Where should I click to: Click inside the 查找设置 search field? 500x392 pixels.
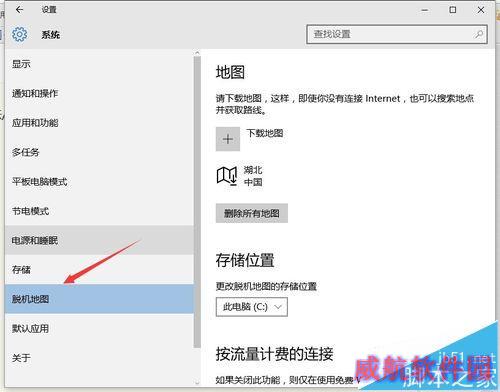397,34
